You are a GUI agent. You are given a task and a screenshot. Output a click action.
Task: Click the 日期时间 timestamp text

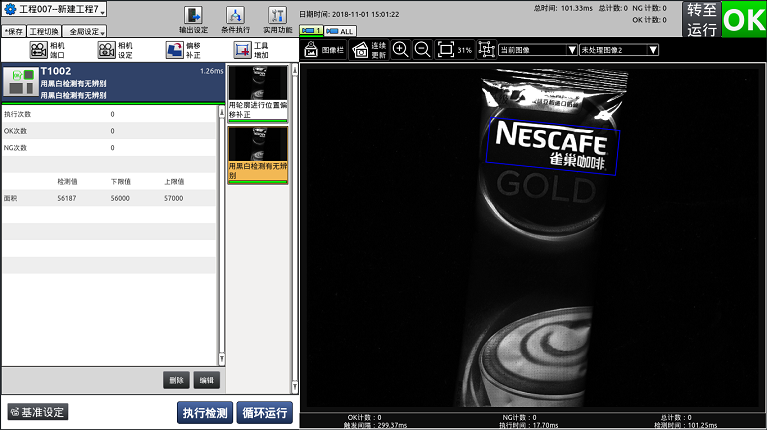click(x=349, y=14)
